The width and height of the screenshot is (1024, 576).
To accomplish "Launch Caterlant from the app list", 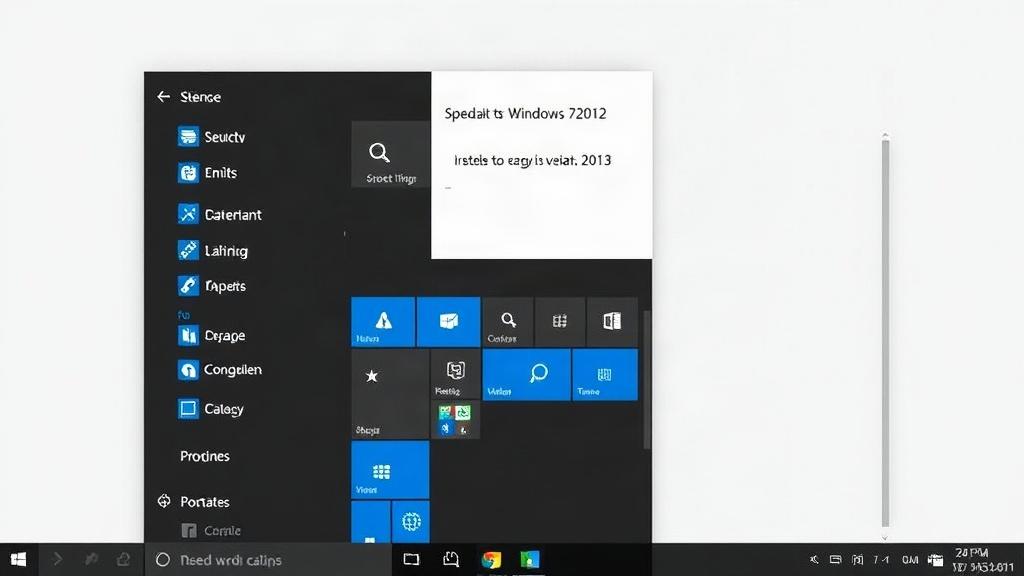I will (219, 214).
